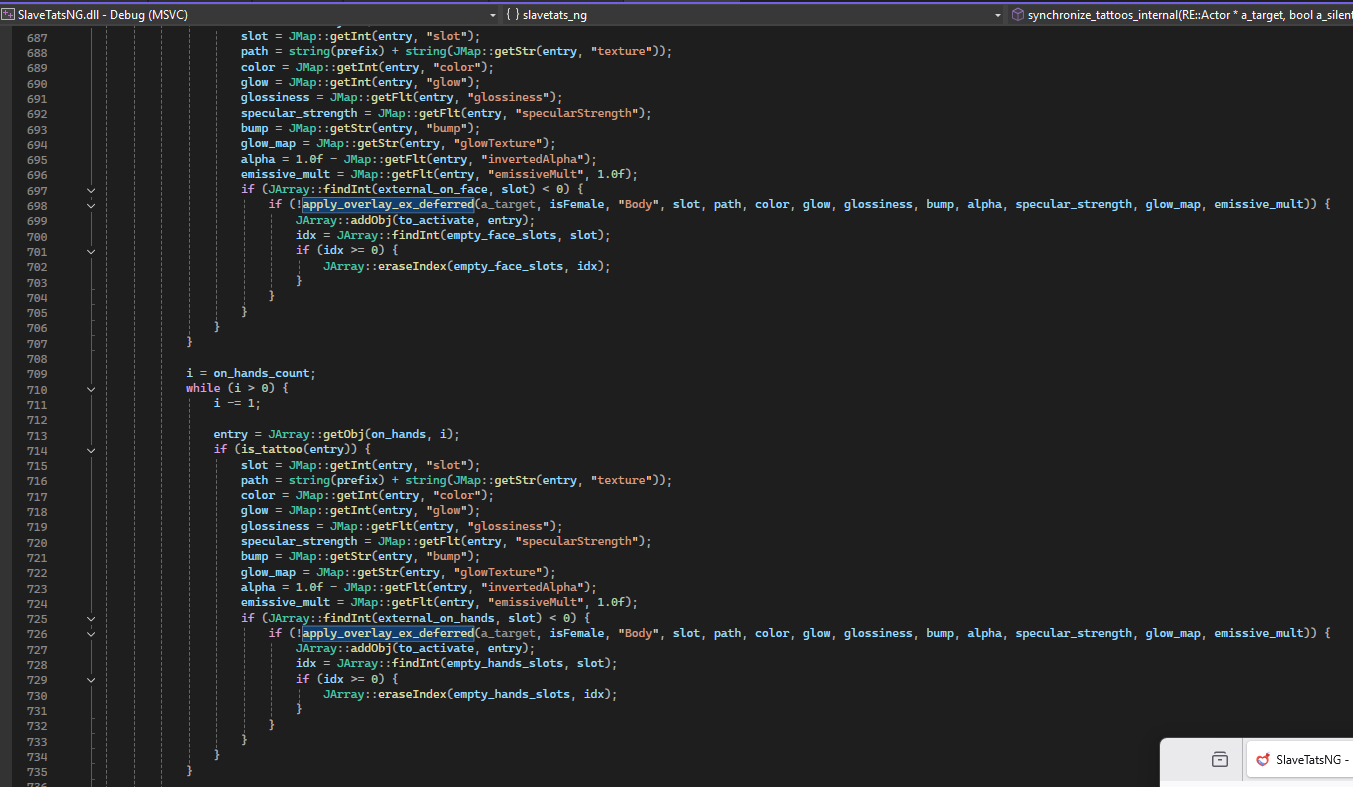
Task: Click isFemale argument on line 726
Action: [x=576, y=633]
